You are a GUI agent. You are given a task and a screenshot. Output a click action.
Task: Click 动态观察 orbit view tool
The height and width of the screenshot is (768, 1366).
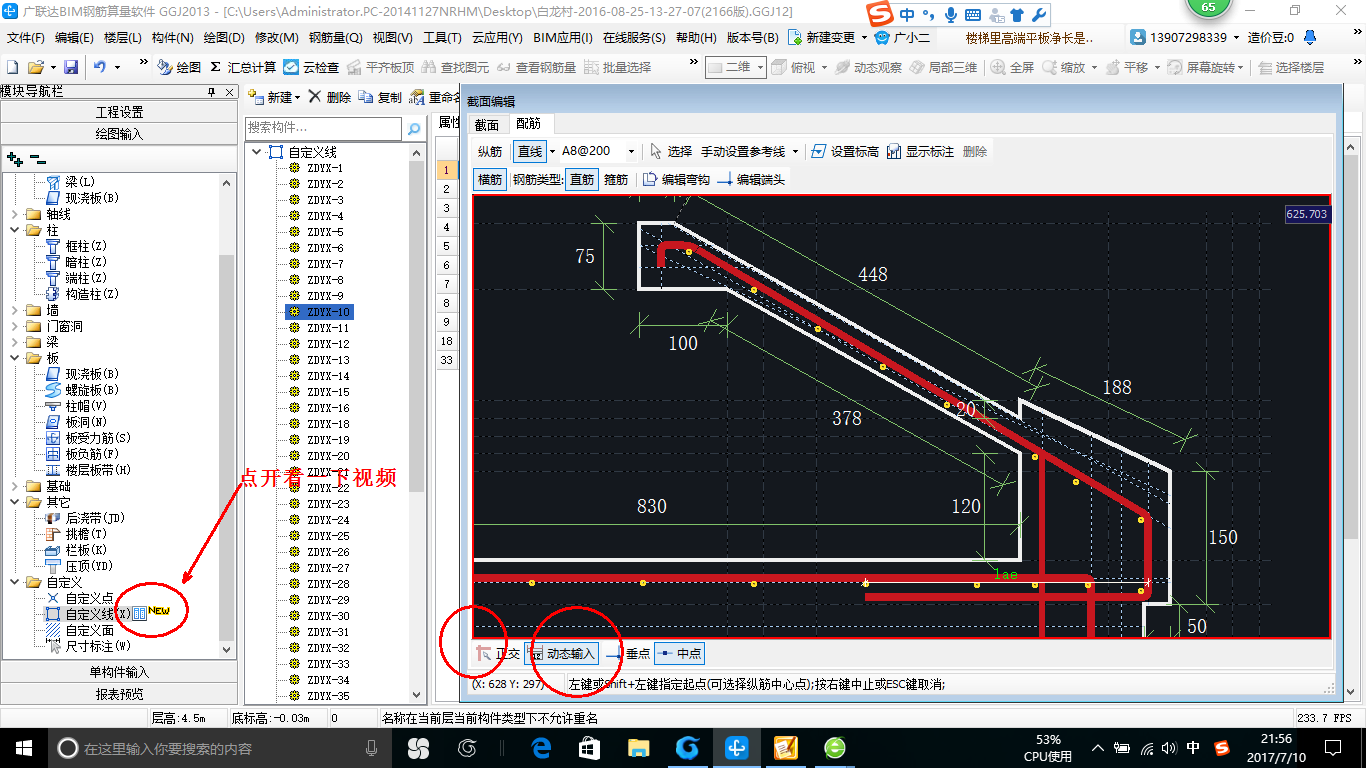868,67
